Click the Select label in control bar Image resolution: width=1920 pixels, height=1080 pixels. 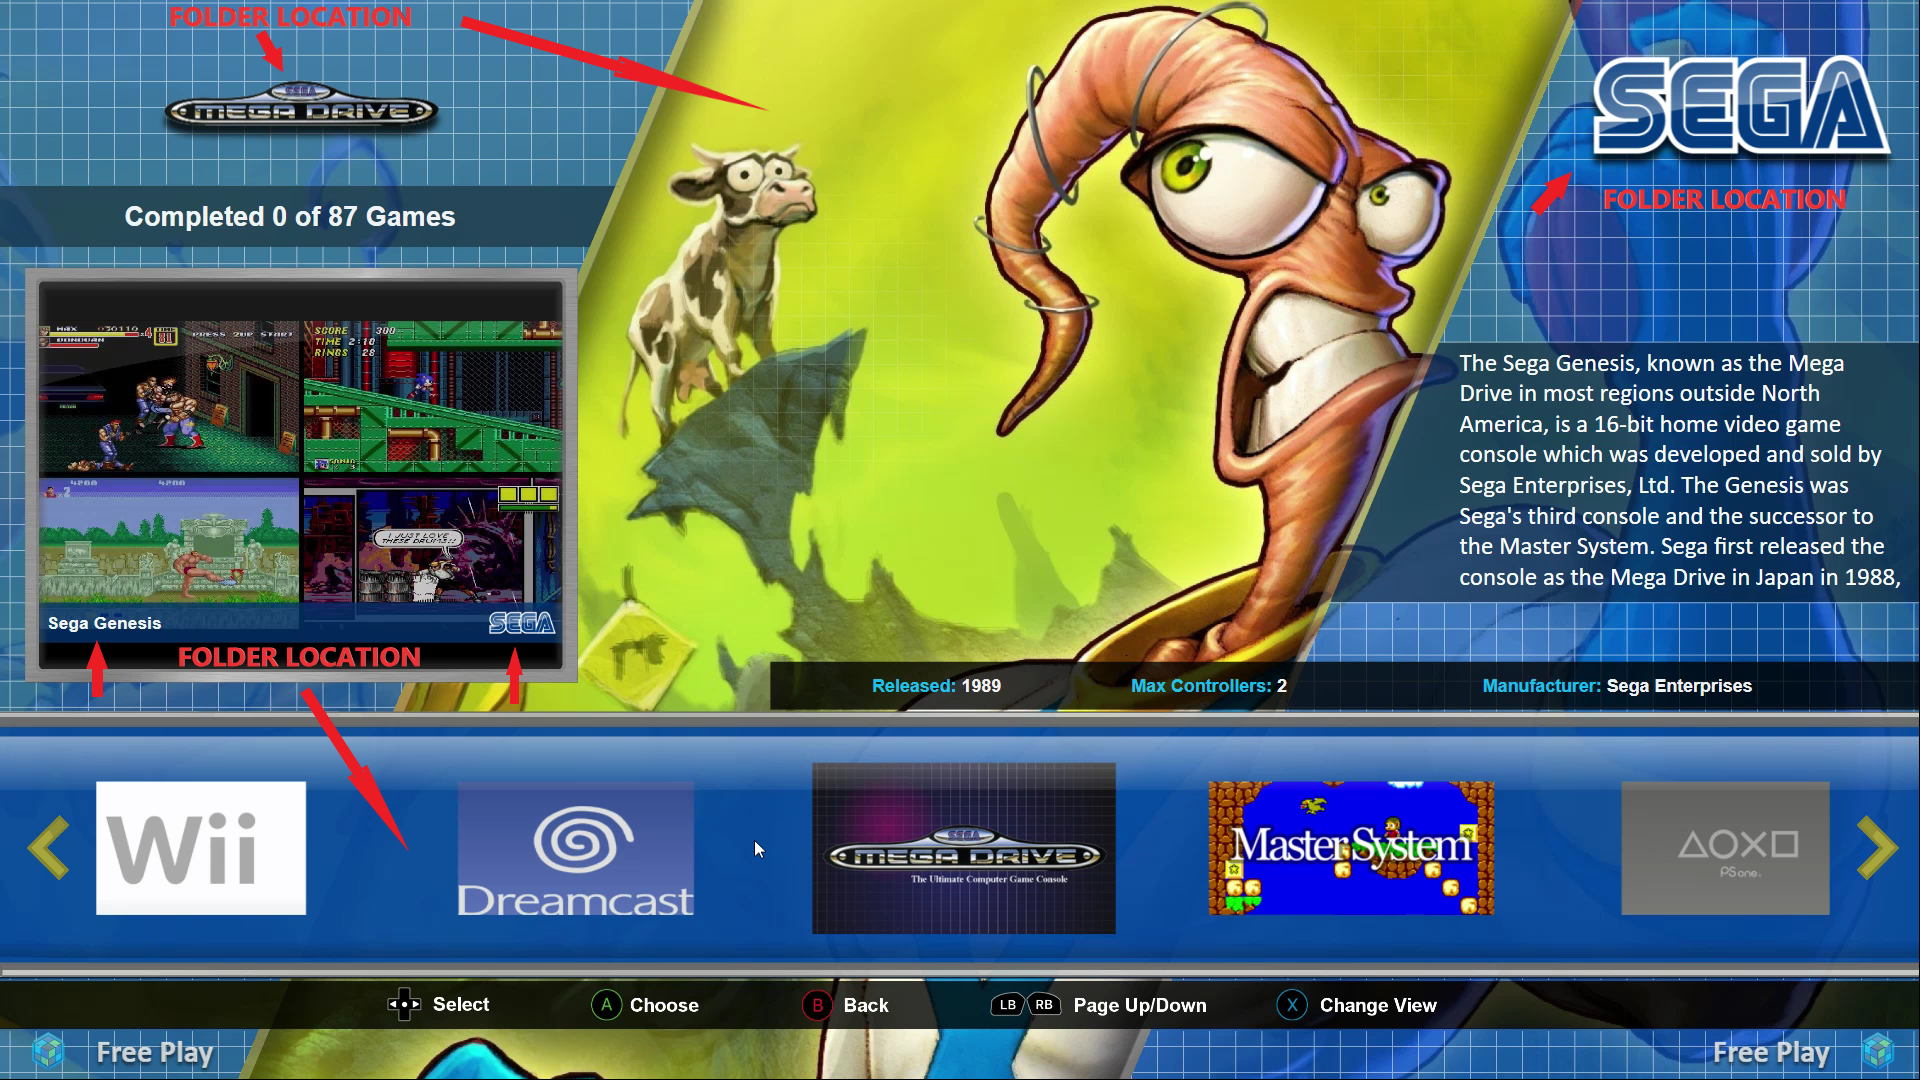461,1004
